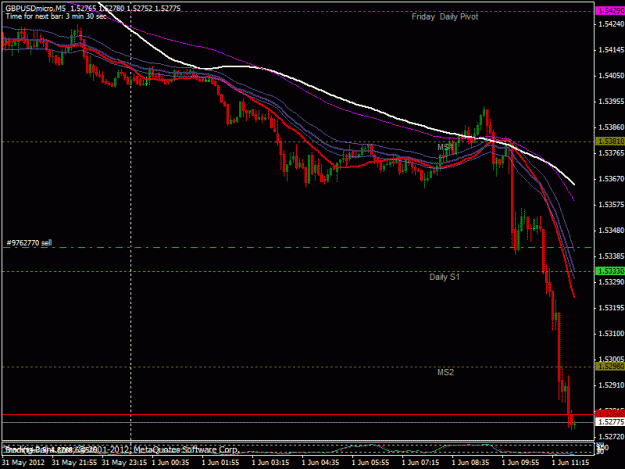Click the 1.53100 value on price axis

611,334
